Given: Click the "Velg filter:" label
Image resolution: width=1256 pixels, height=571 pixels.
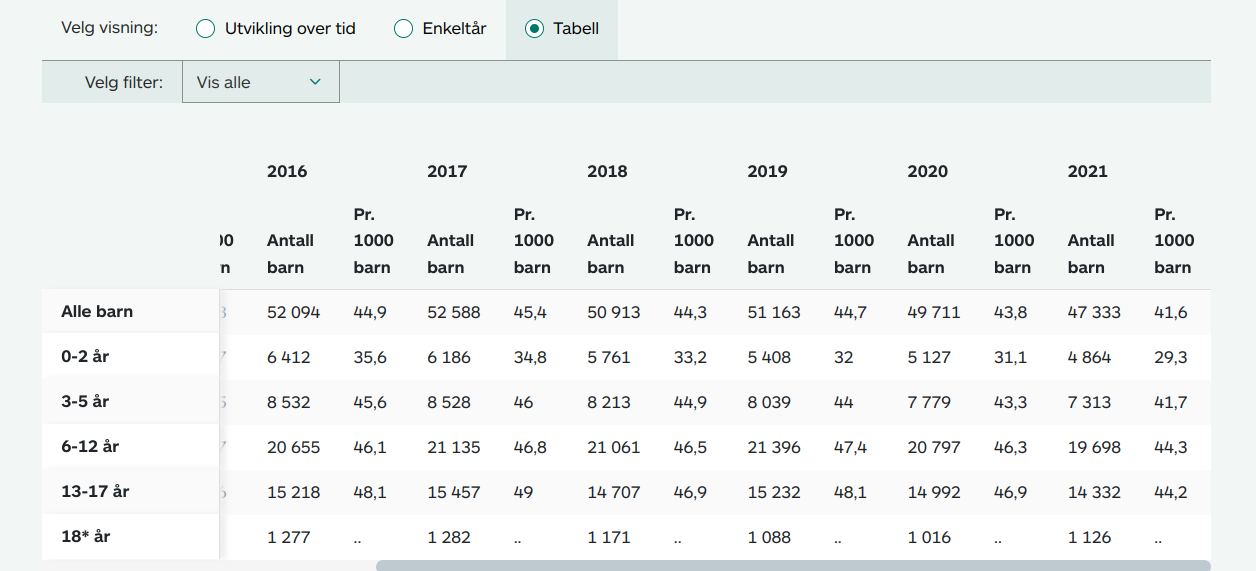Looking at the screenshot, I should coord(124,82).
